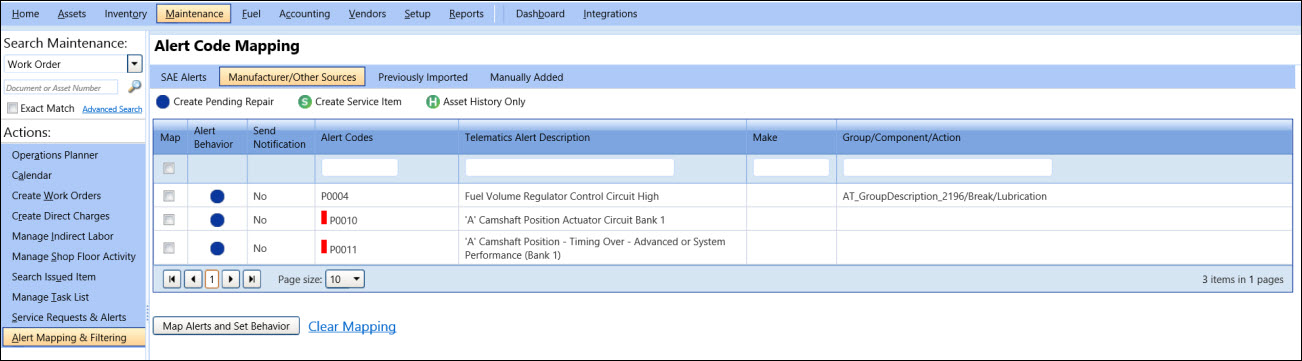Image resolution: width=1302 pixels, height=361 pixels.
Task: Check the Map box for P0004 row
Action: [x=169, y=196]
